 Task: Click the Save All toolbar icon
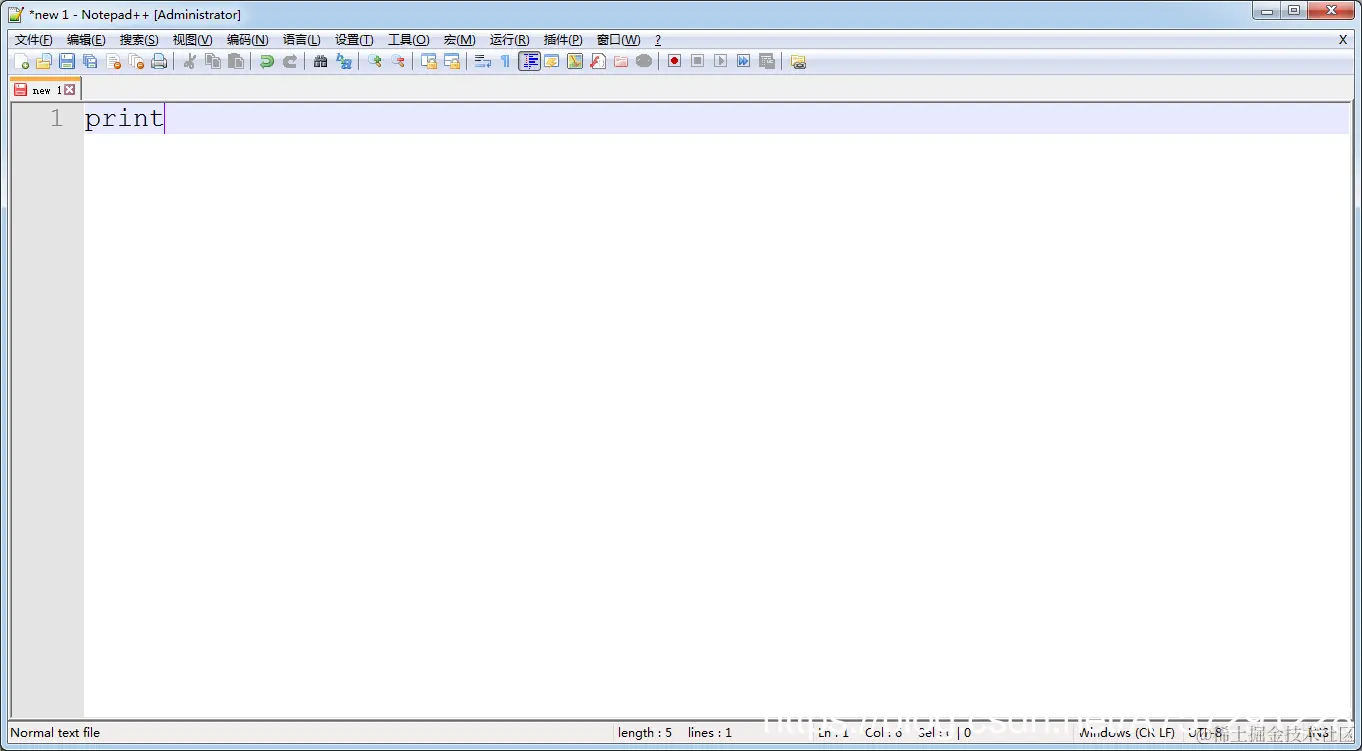pyautogui.click(x=90, y=61)
